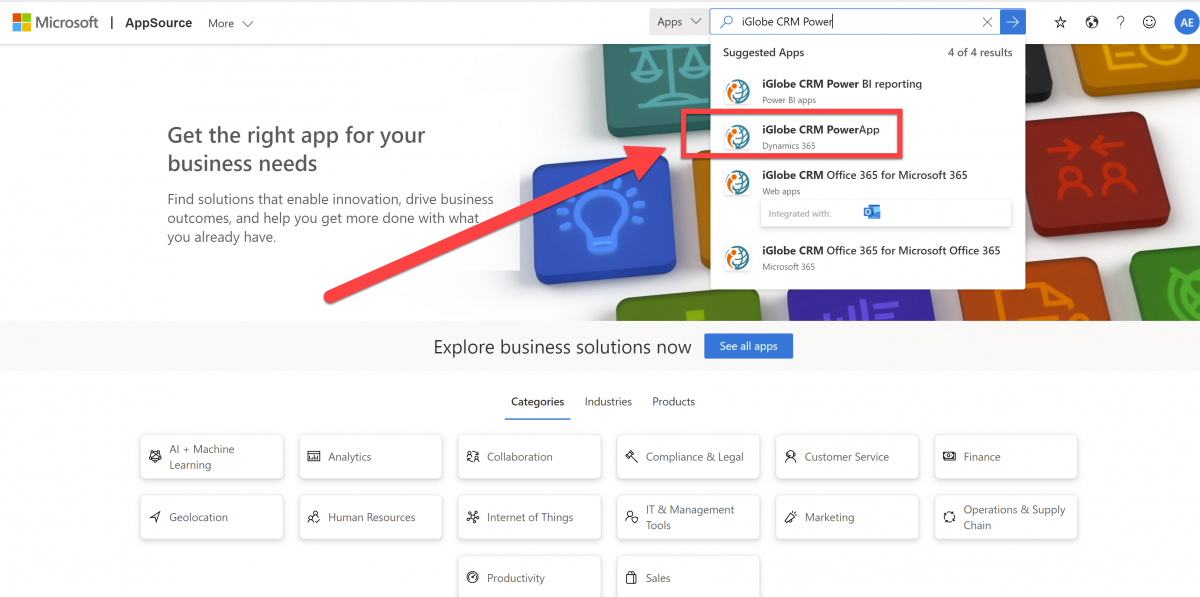Screen dimensions: 1200x597
Task: Switch to the Products tab
Action: coord(673,402)
